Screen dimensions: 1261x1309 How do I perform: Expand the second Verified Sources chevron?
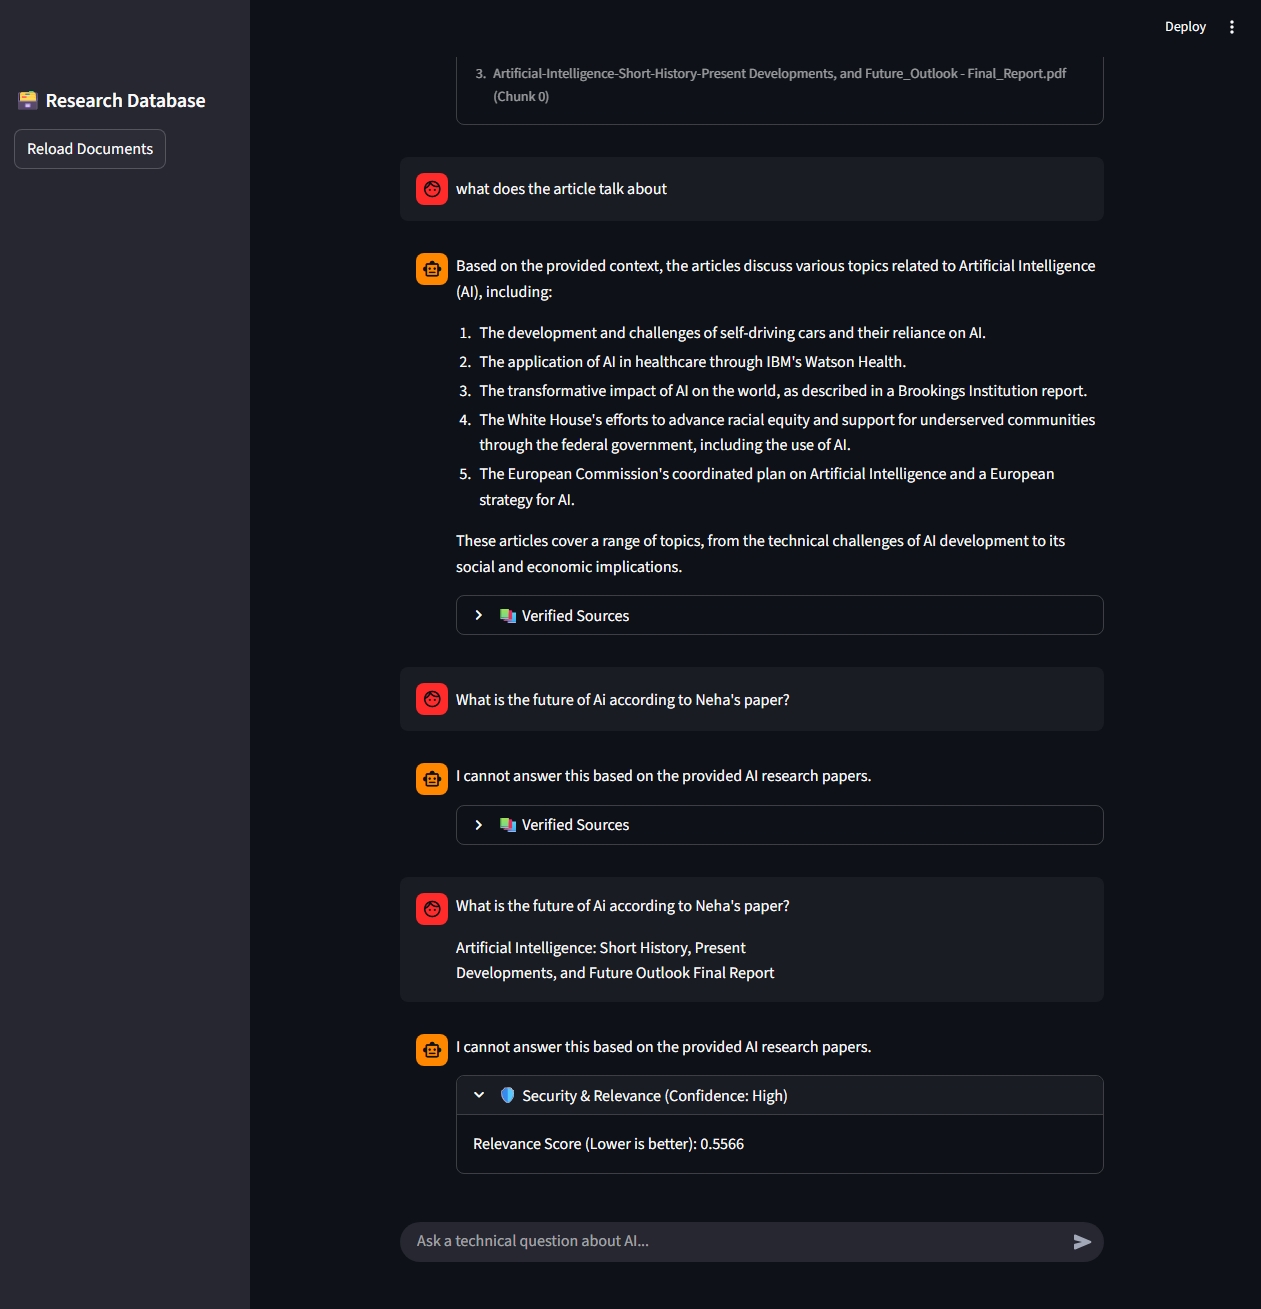[x=479, y=825]
